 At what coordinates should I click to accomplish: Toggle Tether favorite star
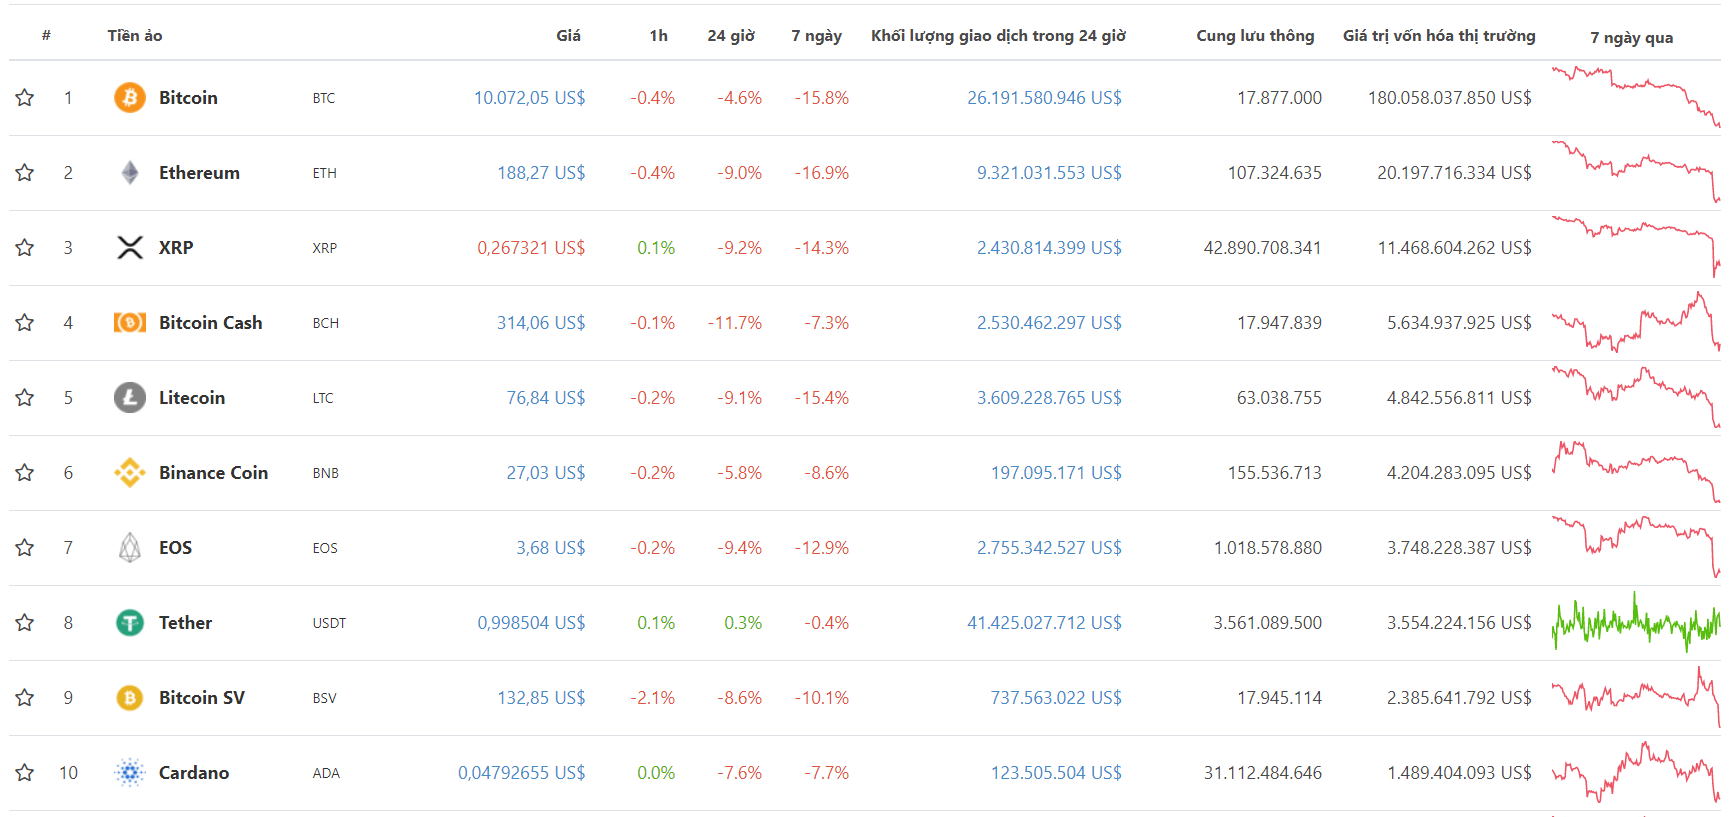pos(25,622)
